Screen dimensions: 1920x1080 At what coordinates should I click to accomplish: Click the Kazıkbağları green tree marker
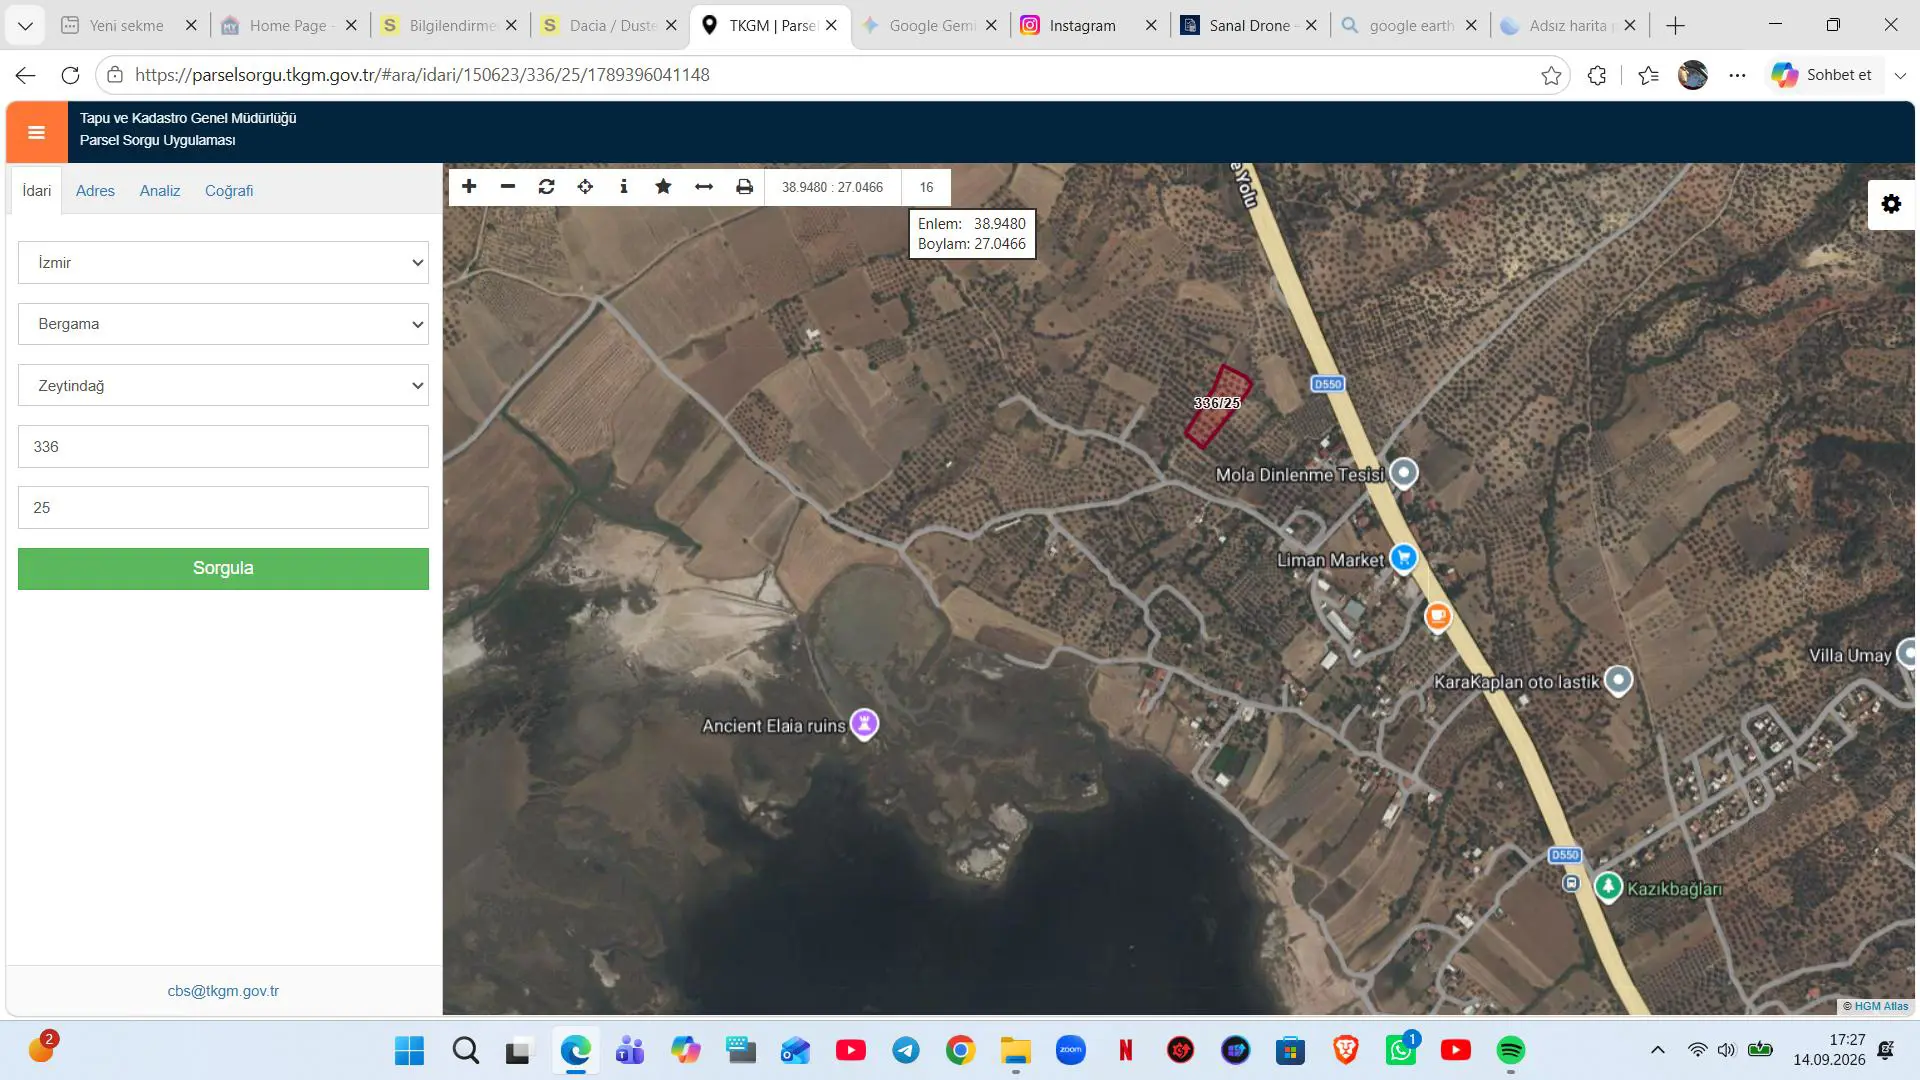point(1608,886)
